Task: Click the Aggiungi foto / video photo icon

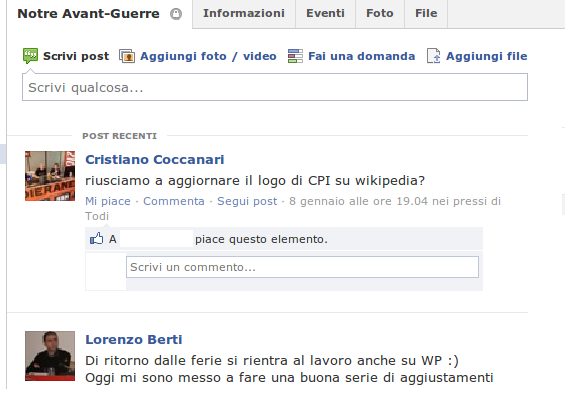Action: (x=127, y=56)
